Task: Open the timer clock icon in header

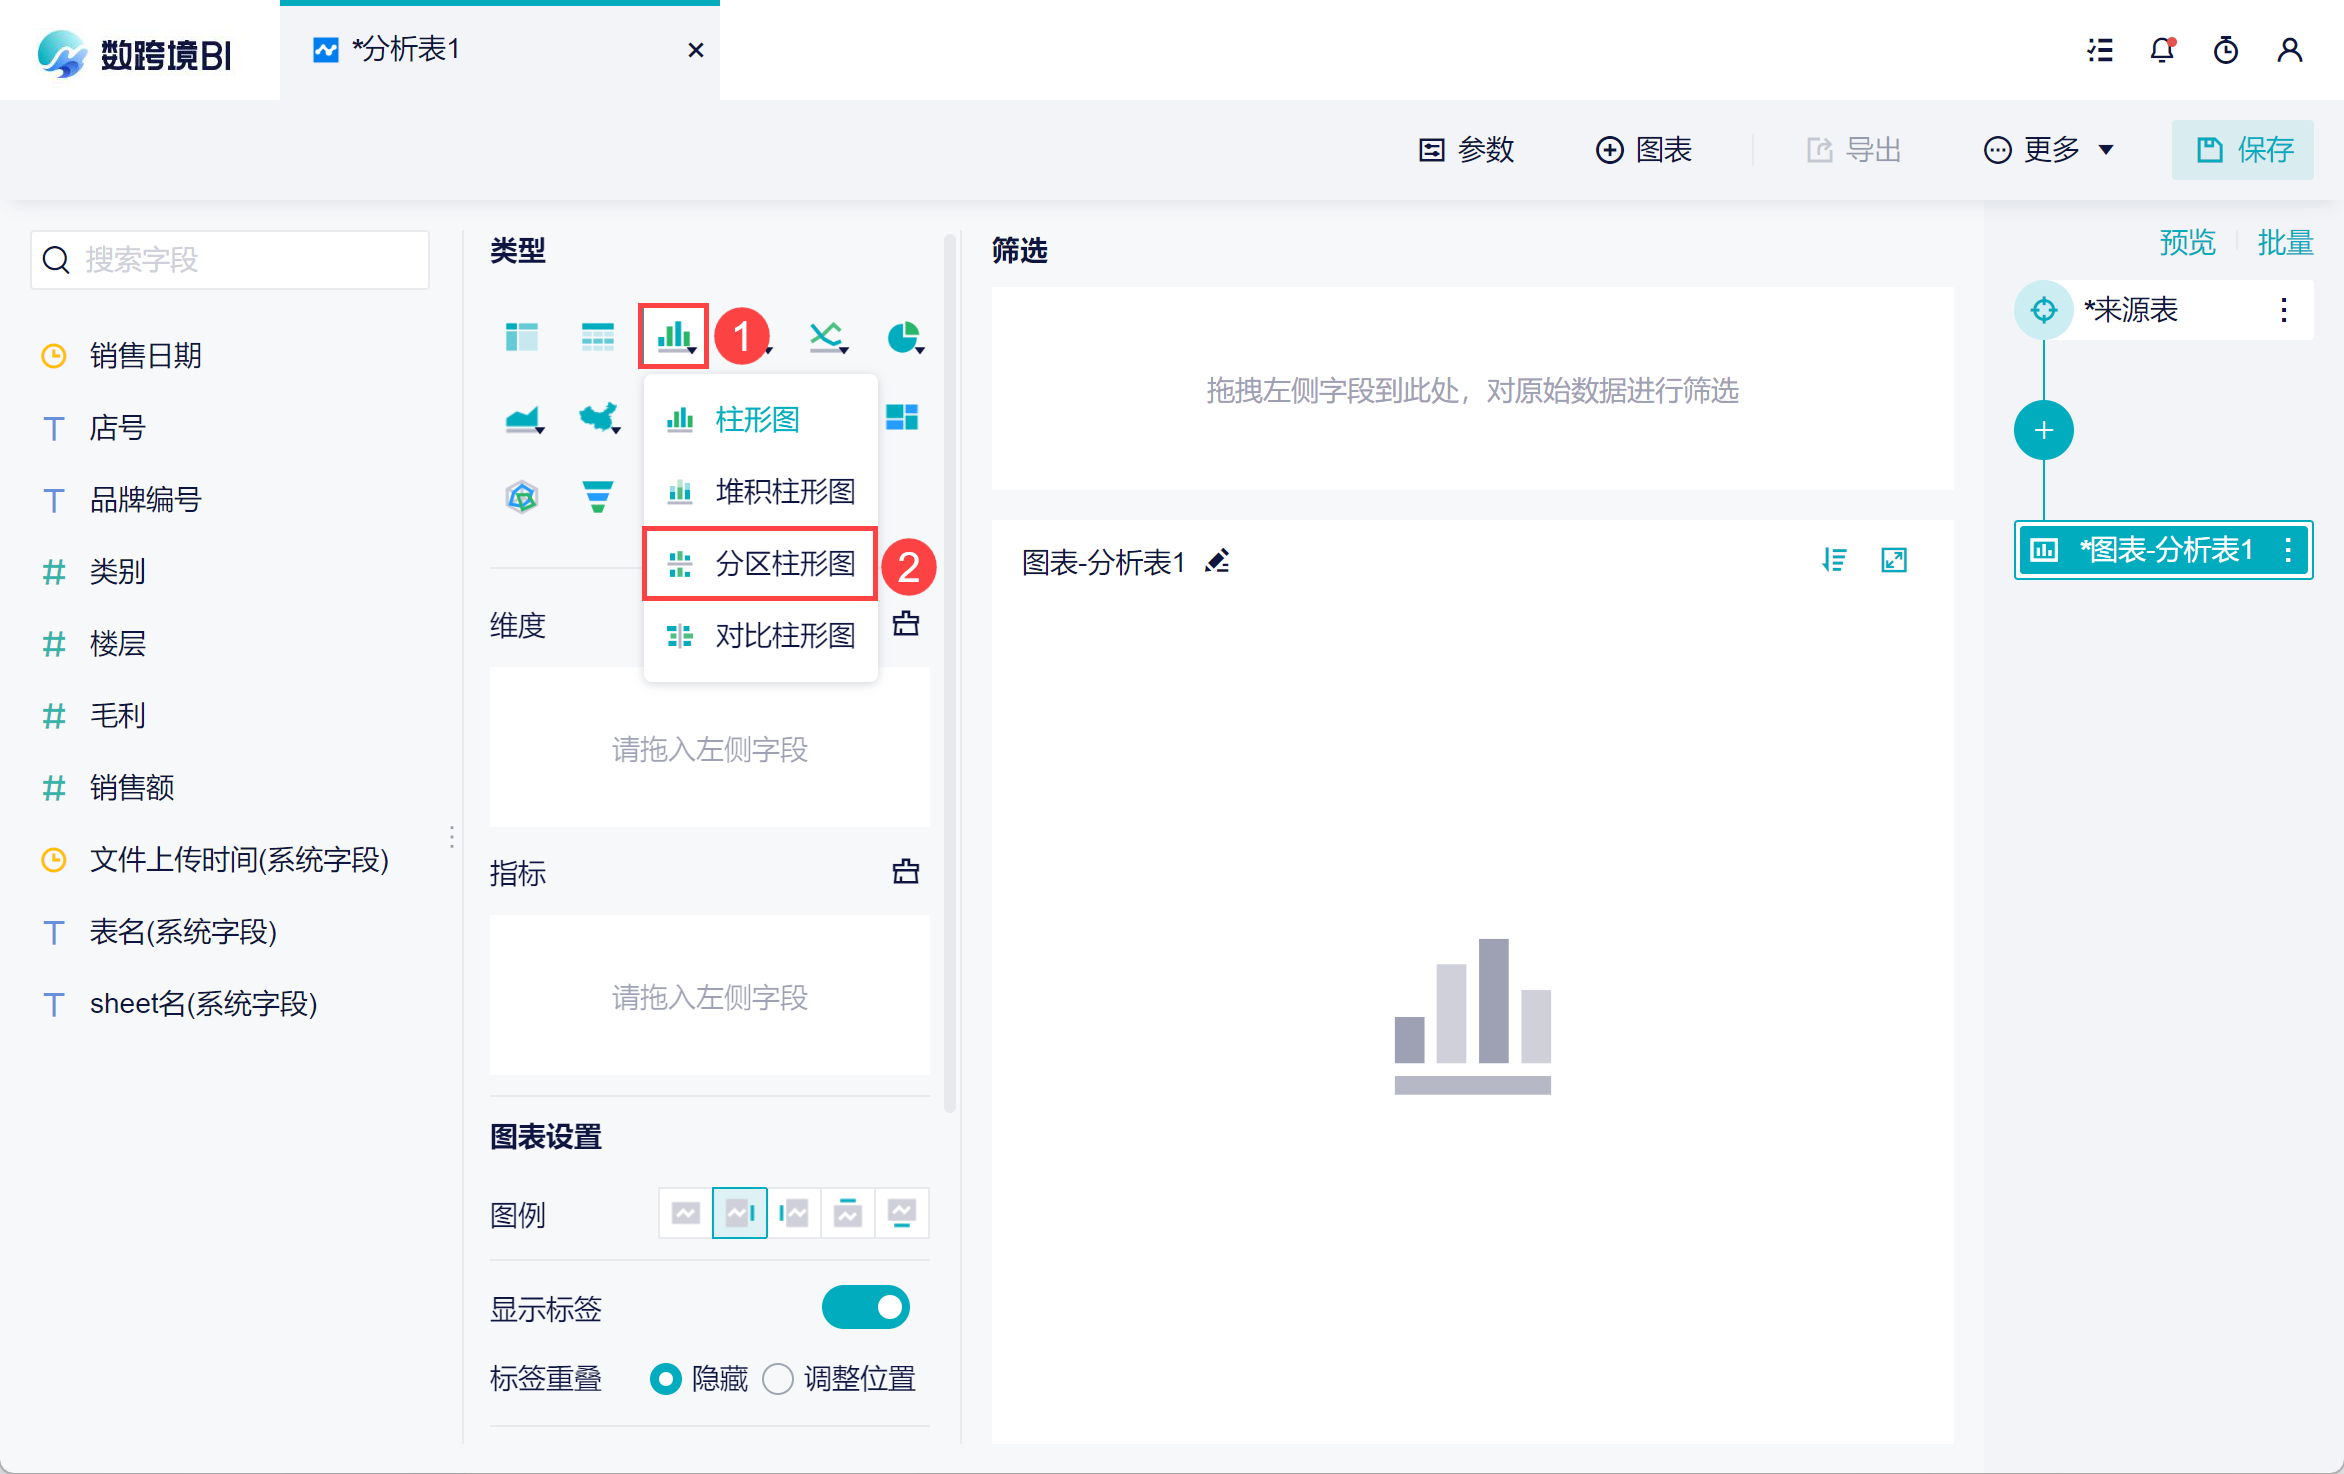Action: tap(2225, 50)
